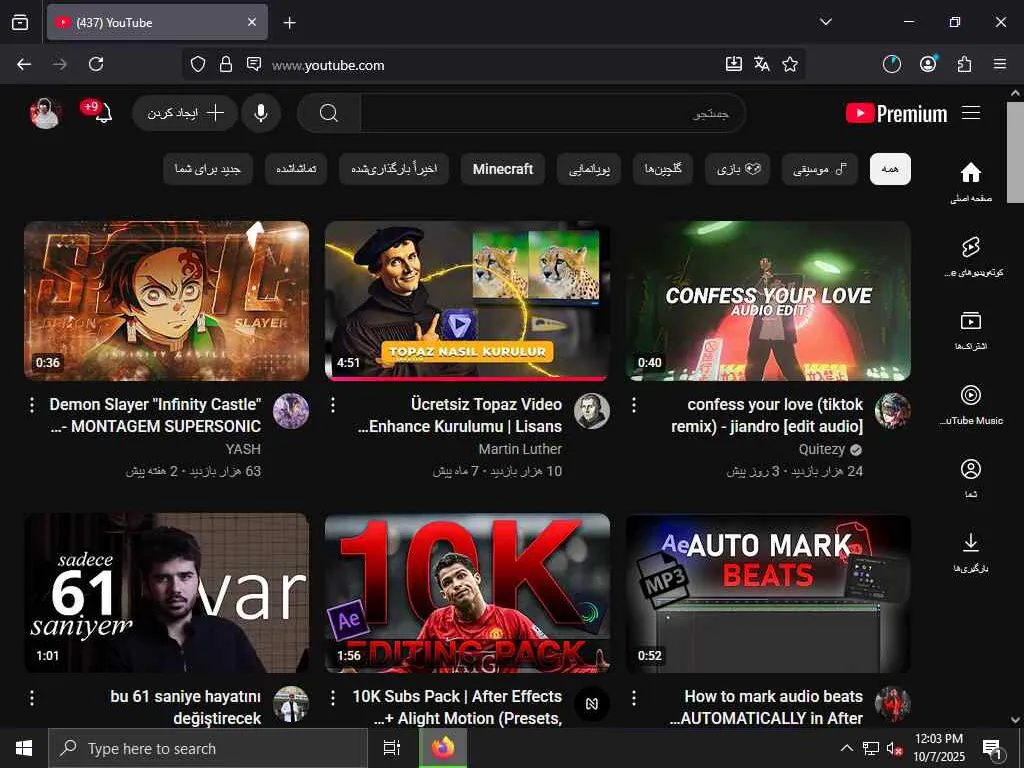Open the 10K Editing Pack thumbnail

(x=468, y=594)
